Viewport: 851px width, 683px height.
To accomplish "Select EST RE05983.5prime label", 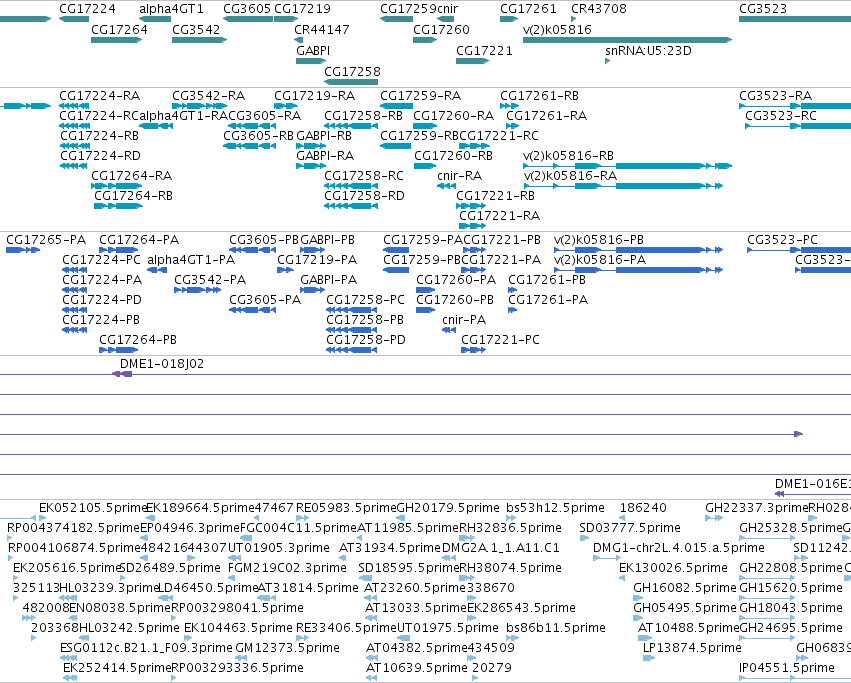I will click(x=346, y=508).
